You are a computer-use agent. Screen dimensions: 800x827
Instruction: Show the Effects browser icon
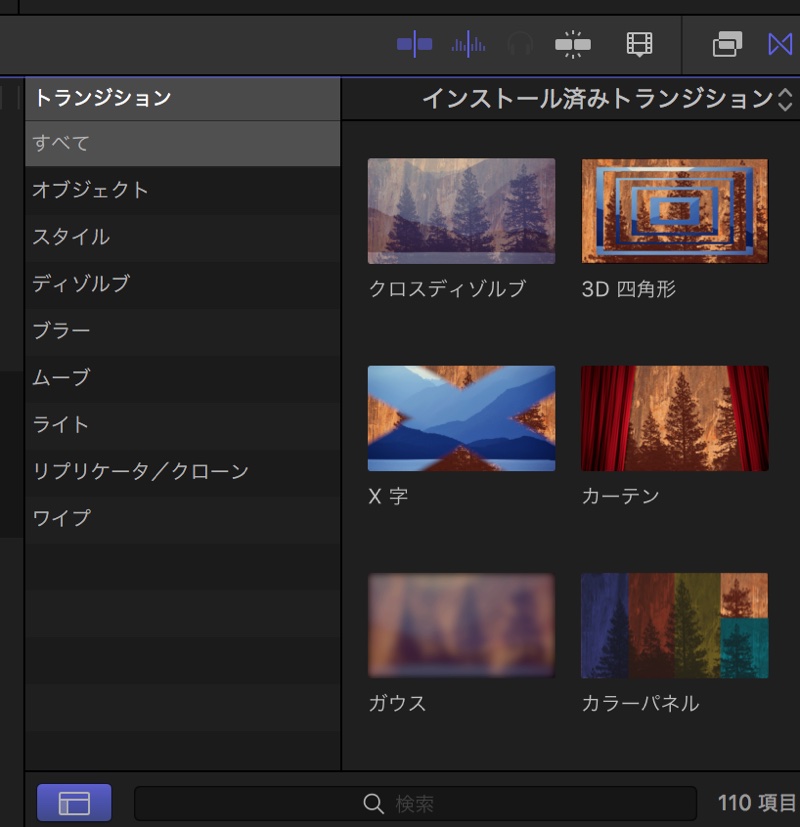(727, 45)
